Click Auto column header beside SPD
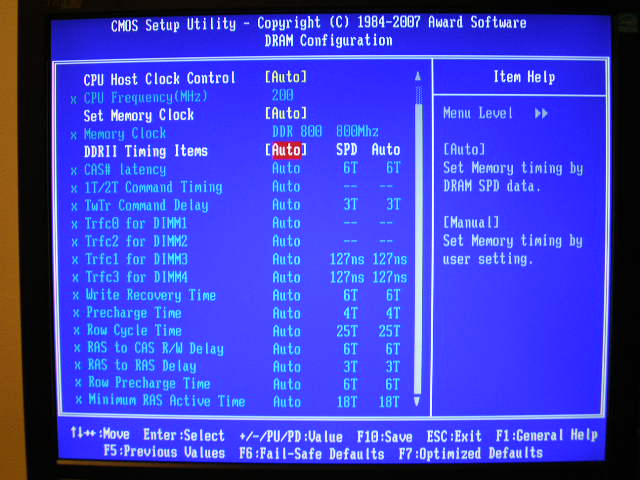The width and height of the screenshot is (640, 480). point(386,149)
